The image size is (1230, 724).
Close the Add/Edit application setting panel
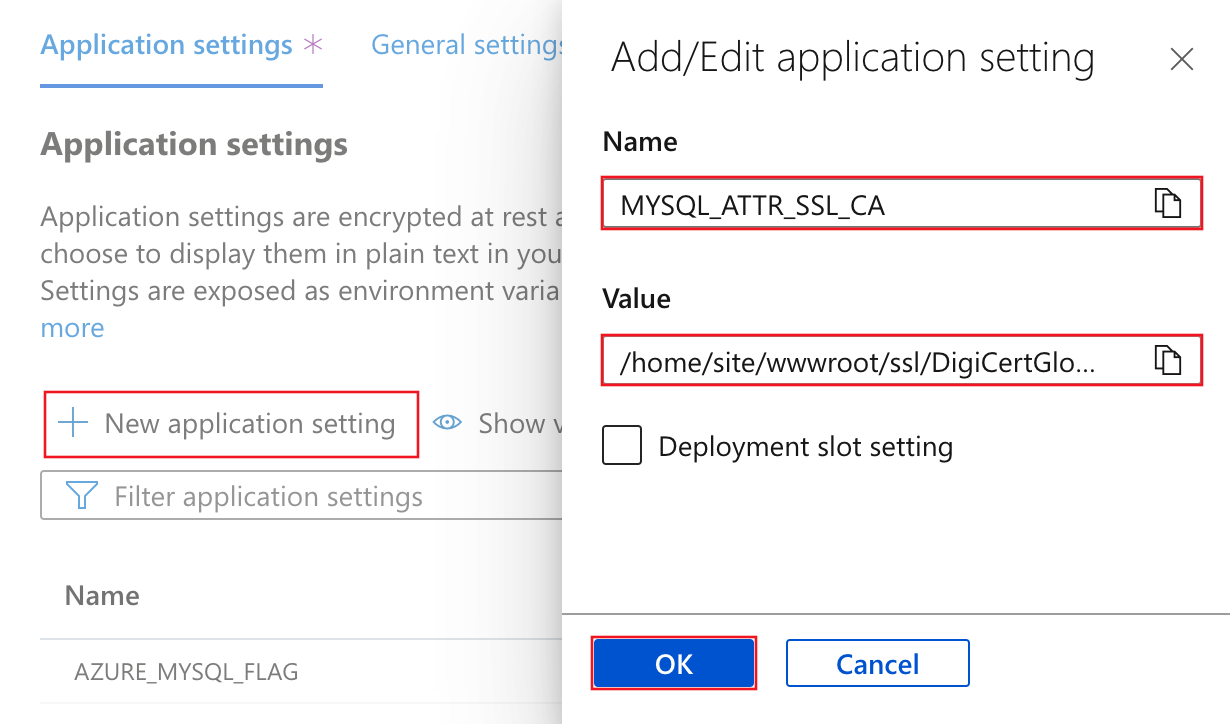click(x=1181, y=60)
